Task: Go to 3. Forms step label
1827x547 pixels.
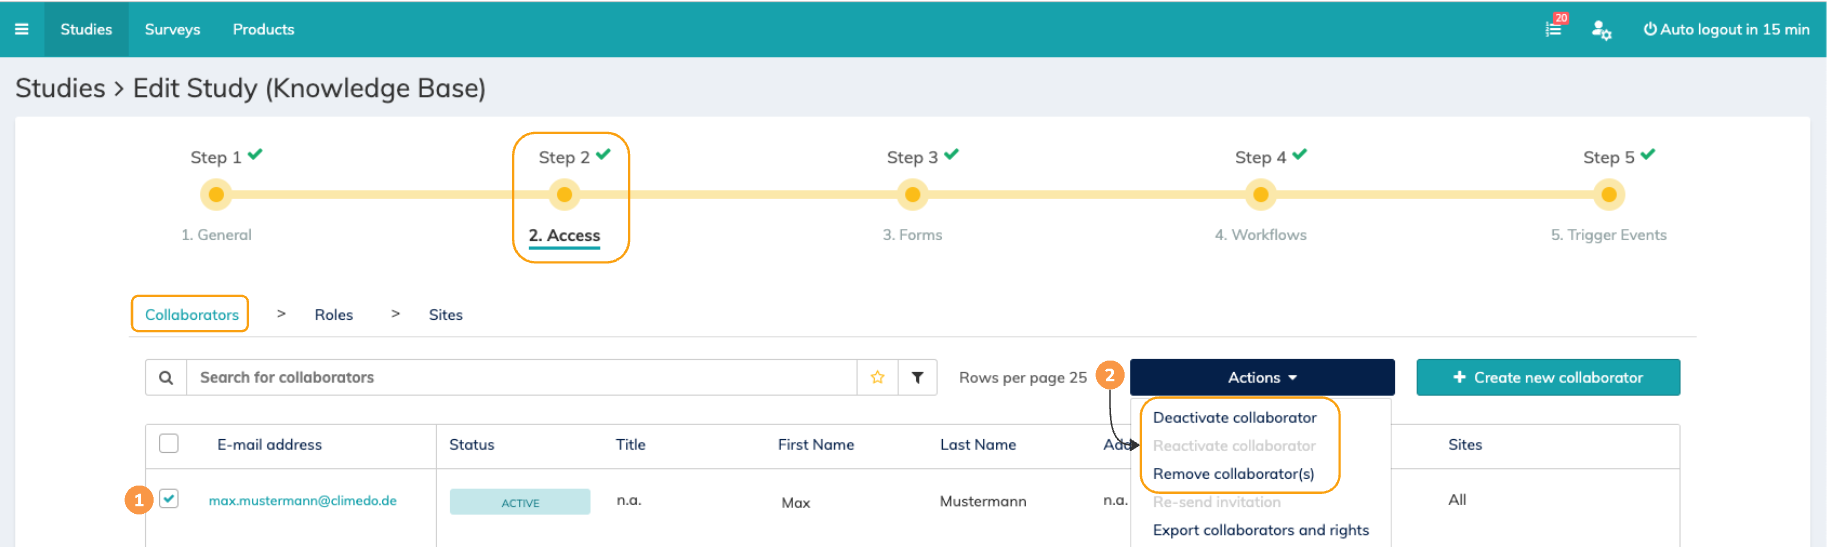Action: (x=912, y=235)
